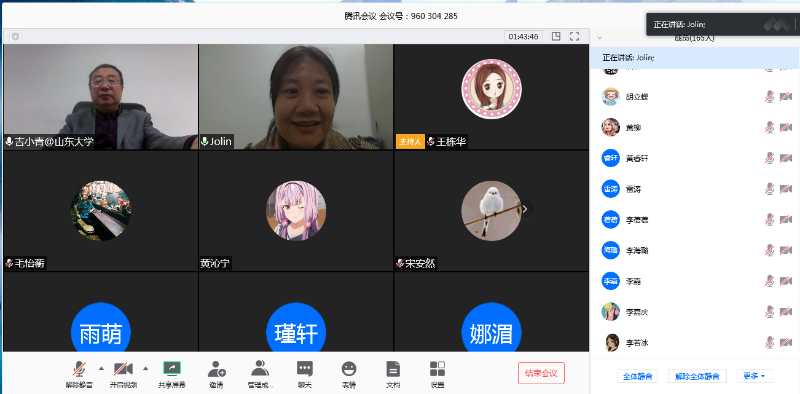Expand video options arrow beside camera
This screenshot has width=800, height=394.
[145, 368]
